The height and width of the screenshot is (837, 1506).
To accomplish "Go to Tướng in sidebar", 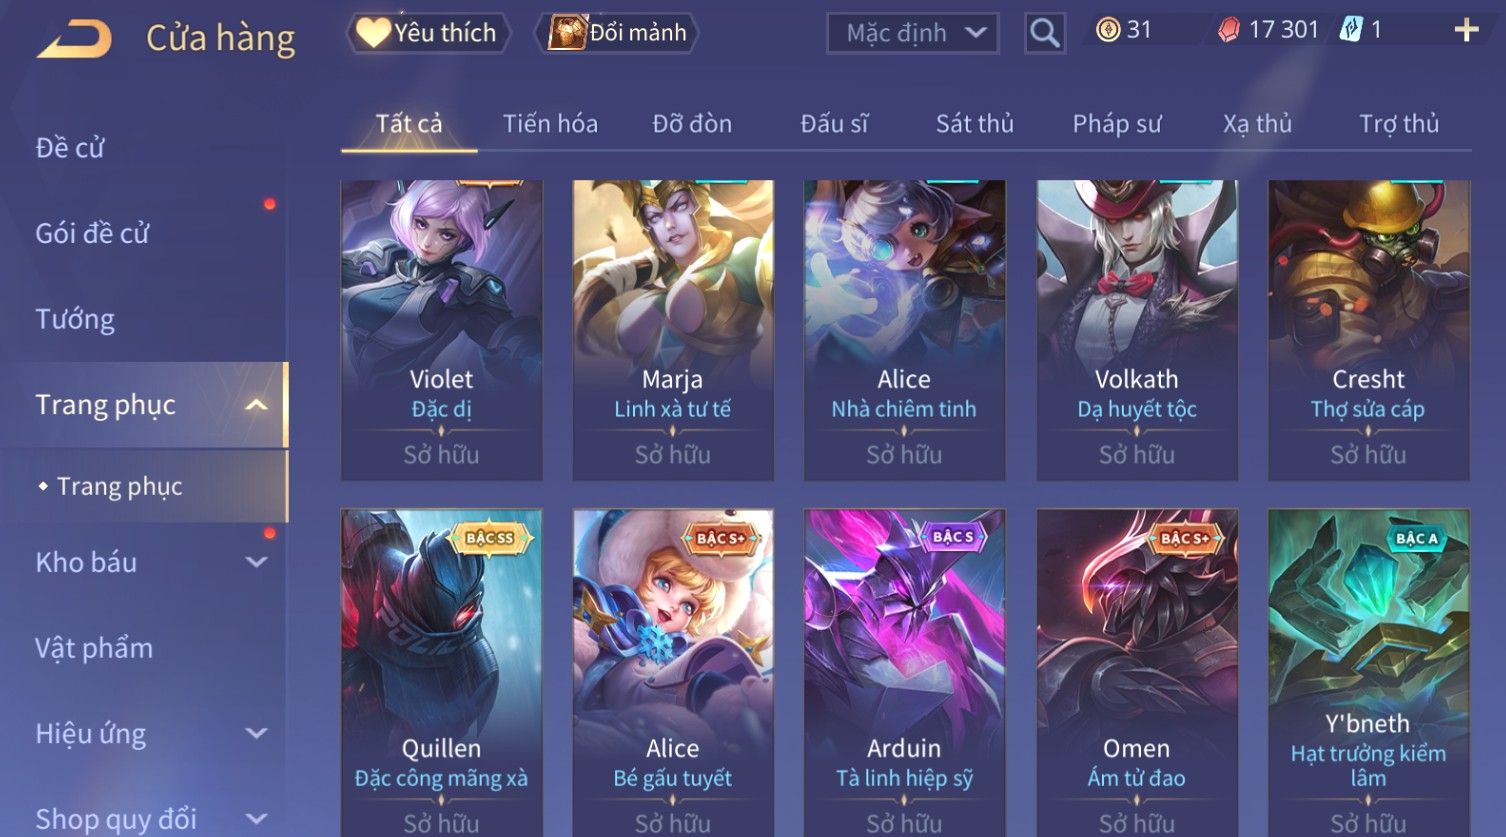I will point(75,319).
